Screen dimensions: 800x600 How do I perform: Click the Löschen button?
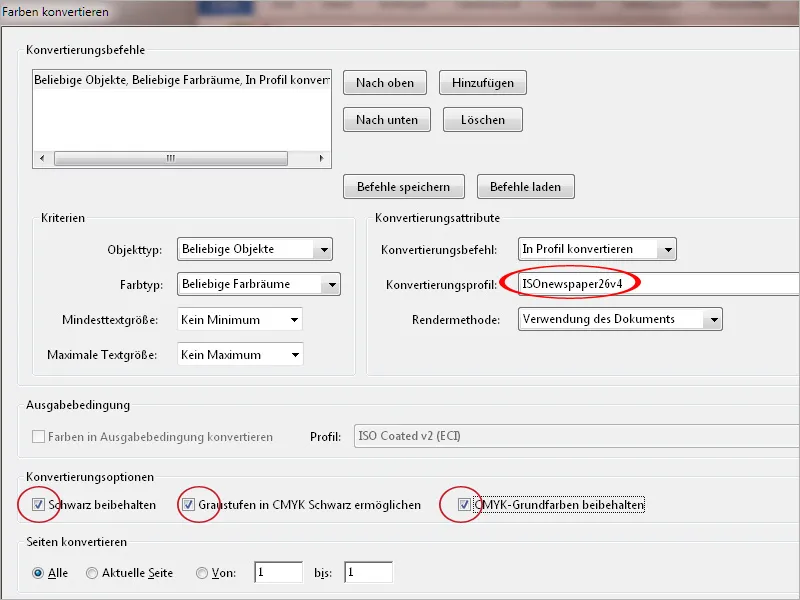483,119
